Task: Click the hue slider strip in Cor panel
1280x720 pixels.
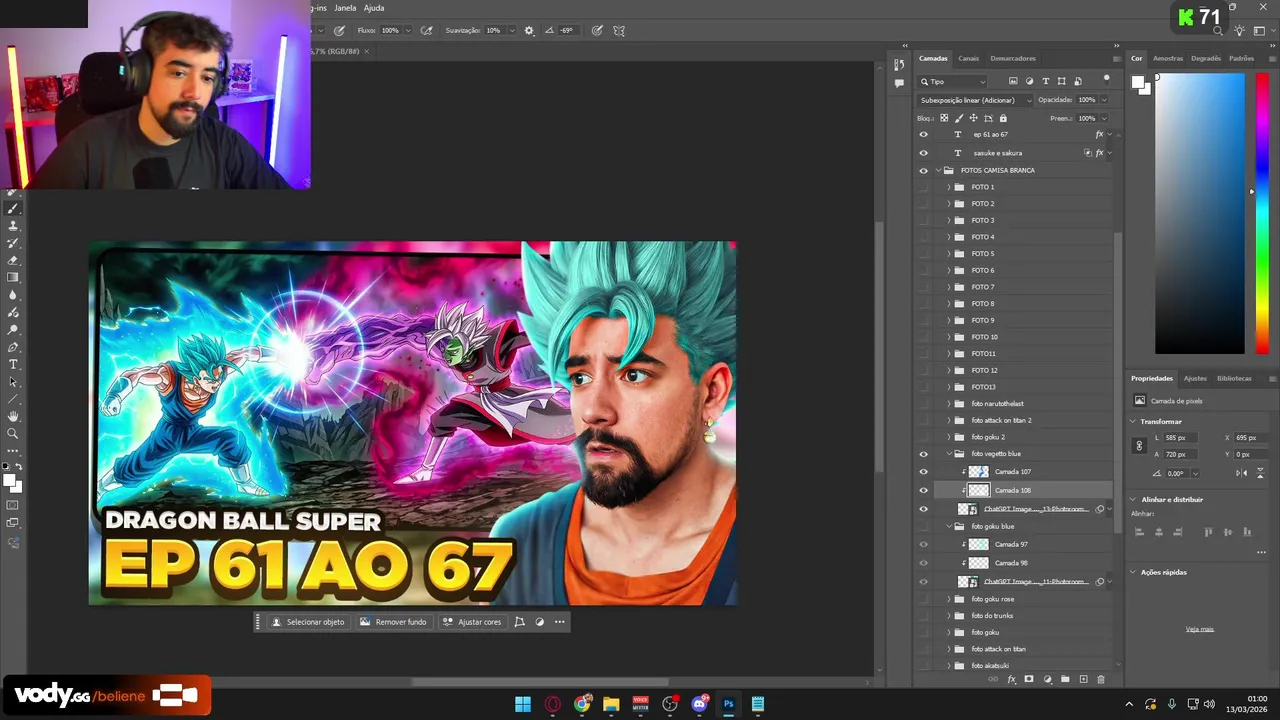Action: [1262, 215]
